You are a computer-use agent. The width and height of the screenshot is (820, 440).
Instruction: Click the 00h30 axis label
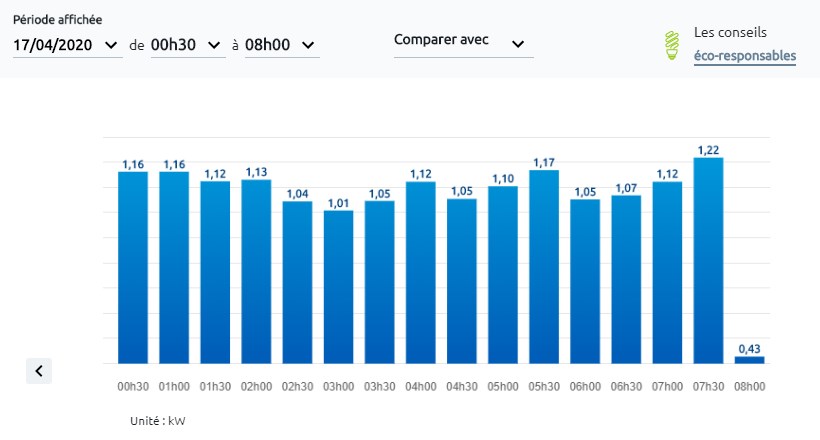coord(133,387)
